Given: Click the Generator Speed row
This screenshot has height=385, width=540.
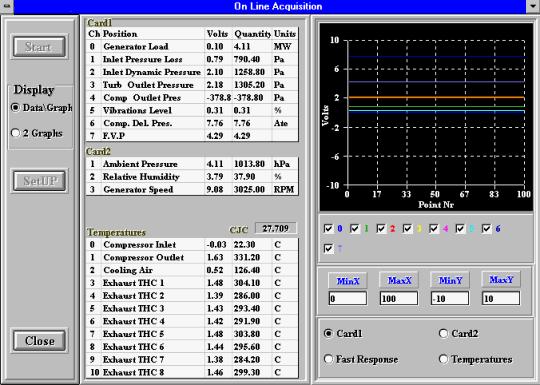Looking at the screenshot, I should (x=192, y=189).
